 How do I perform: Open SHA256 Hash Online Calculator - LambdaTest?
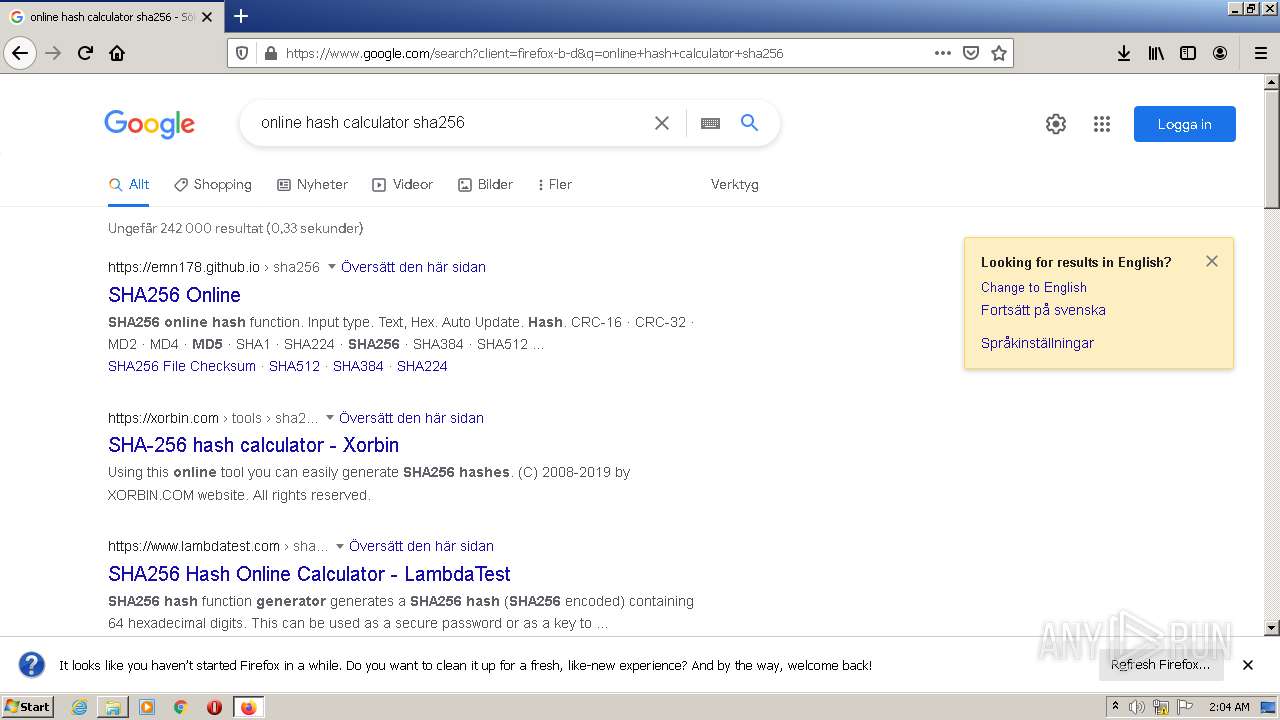(309, 574)
